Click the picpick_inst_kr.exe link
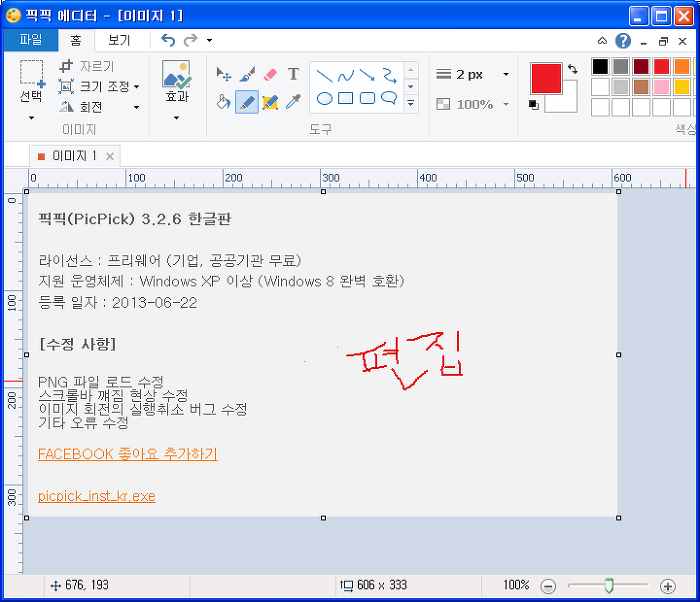The width and height of the screenshot is (700, 602). [x=96, y=496]
